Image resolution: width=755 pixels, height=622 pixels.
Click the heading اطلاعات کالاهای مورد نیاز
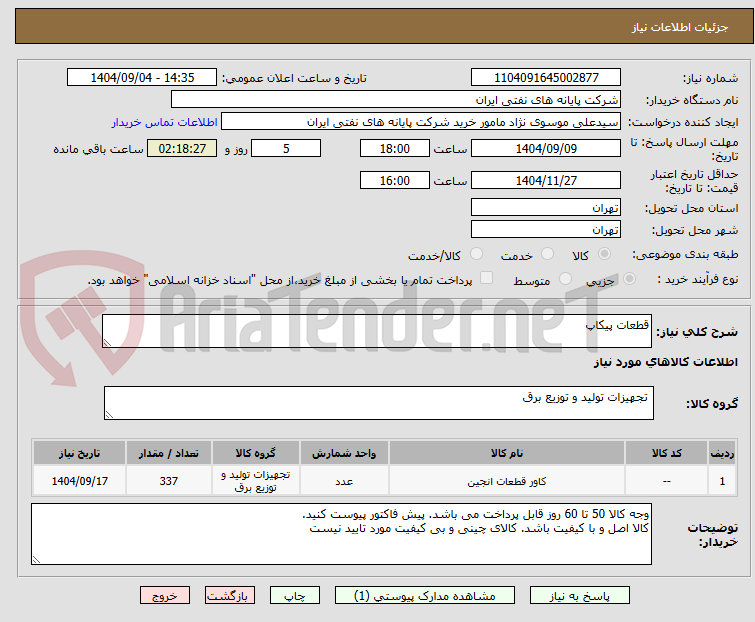point(665,362)
